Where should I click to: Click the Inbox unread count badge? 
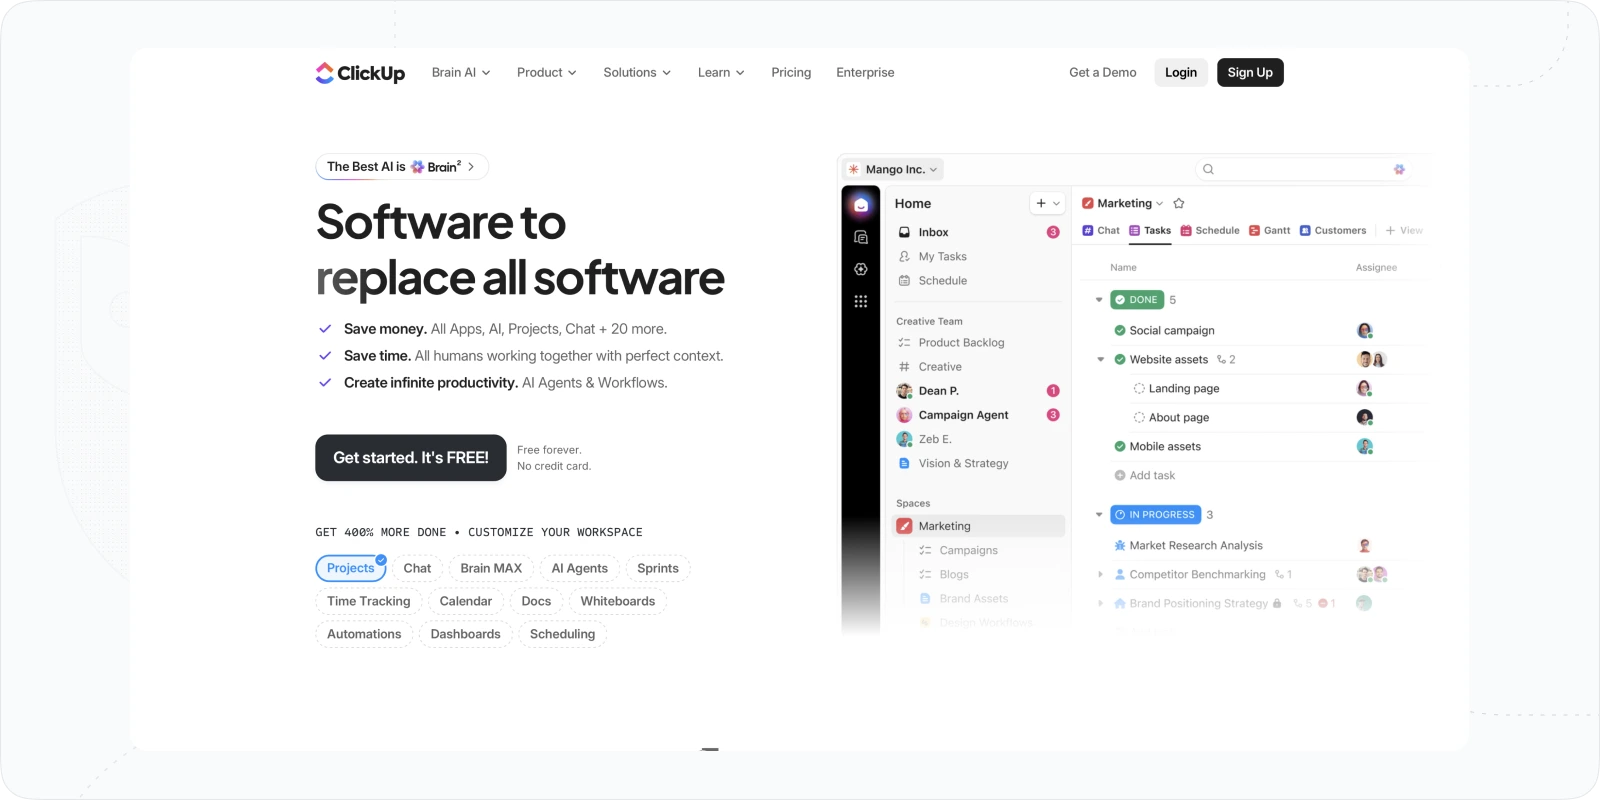(1053, 232)
